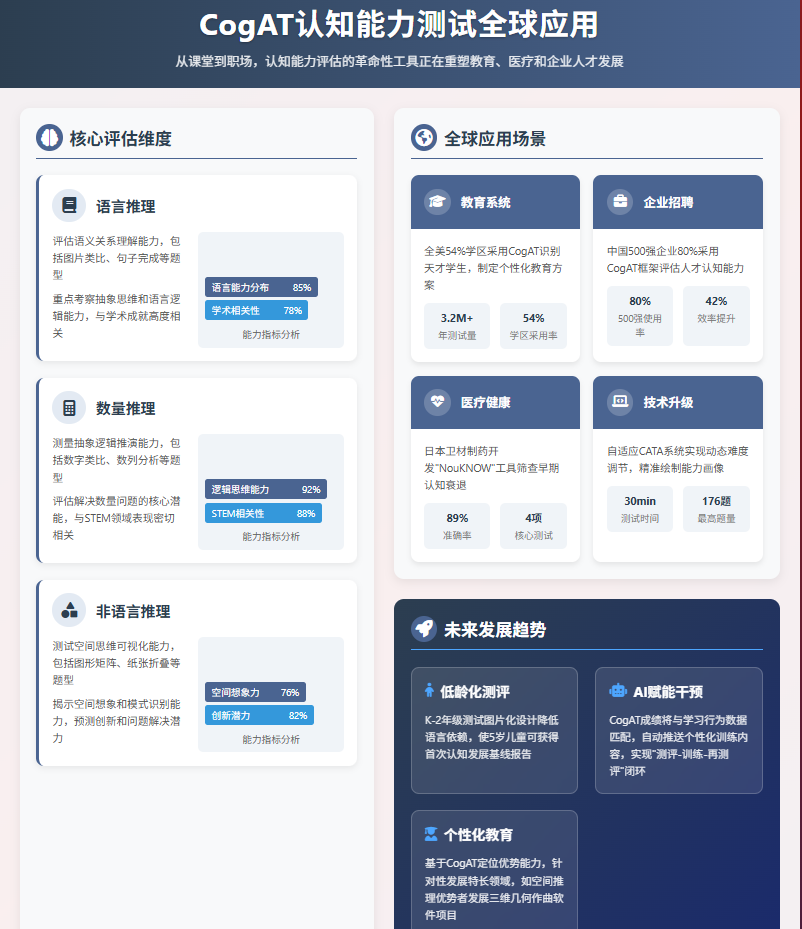Click the 未来发展趋势 section heading
This screenshot has height=929, width=802.
click(x=495, y=630)
